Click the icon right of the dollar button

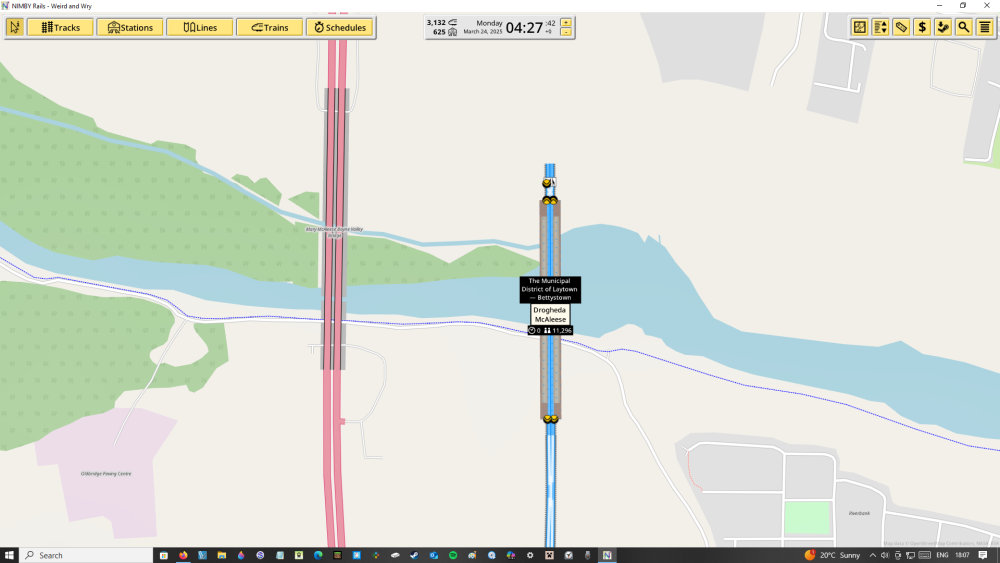[x=943, y=27]
